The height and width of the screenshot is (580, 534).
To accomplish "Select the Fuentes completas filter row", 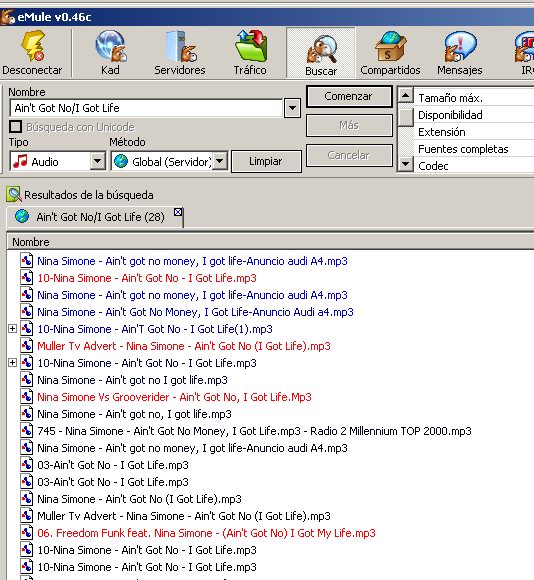I will coord(473,149).
